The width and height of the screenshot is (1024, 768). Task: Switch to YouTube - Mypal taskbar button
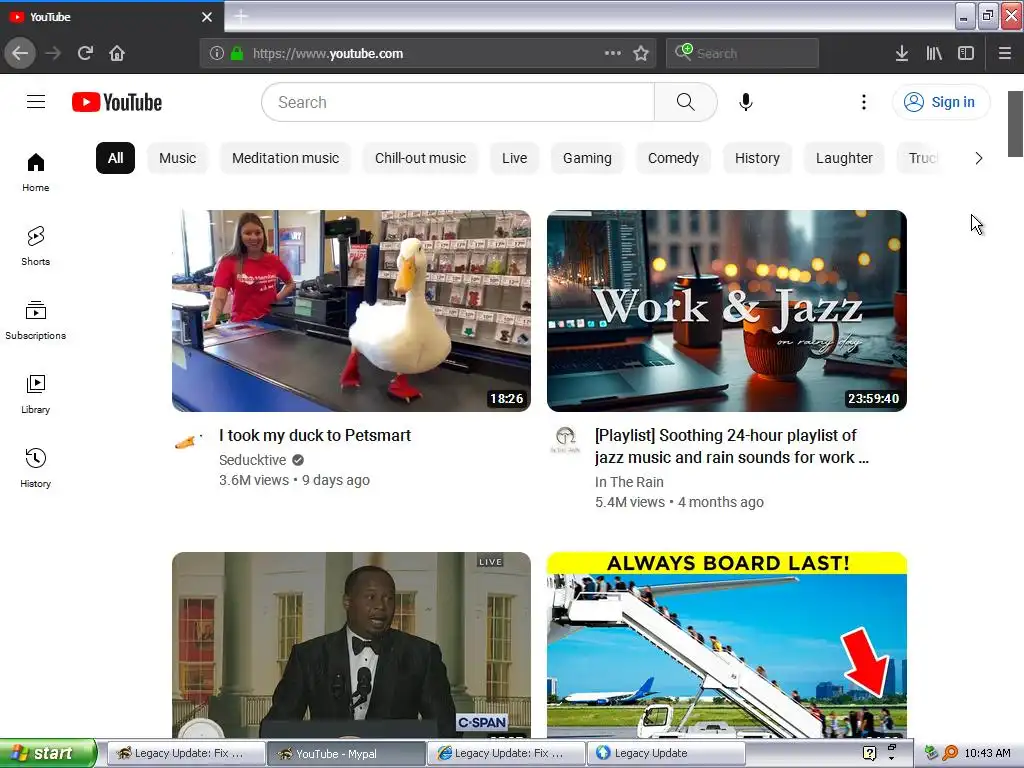(x=346, y=753)
